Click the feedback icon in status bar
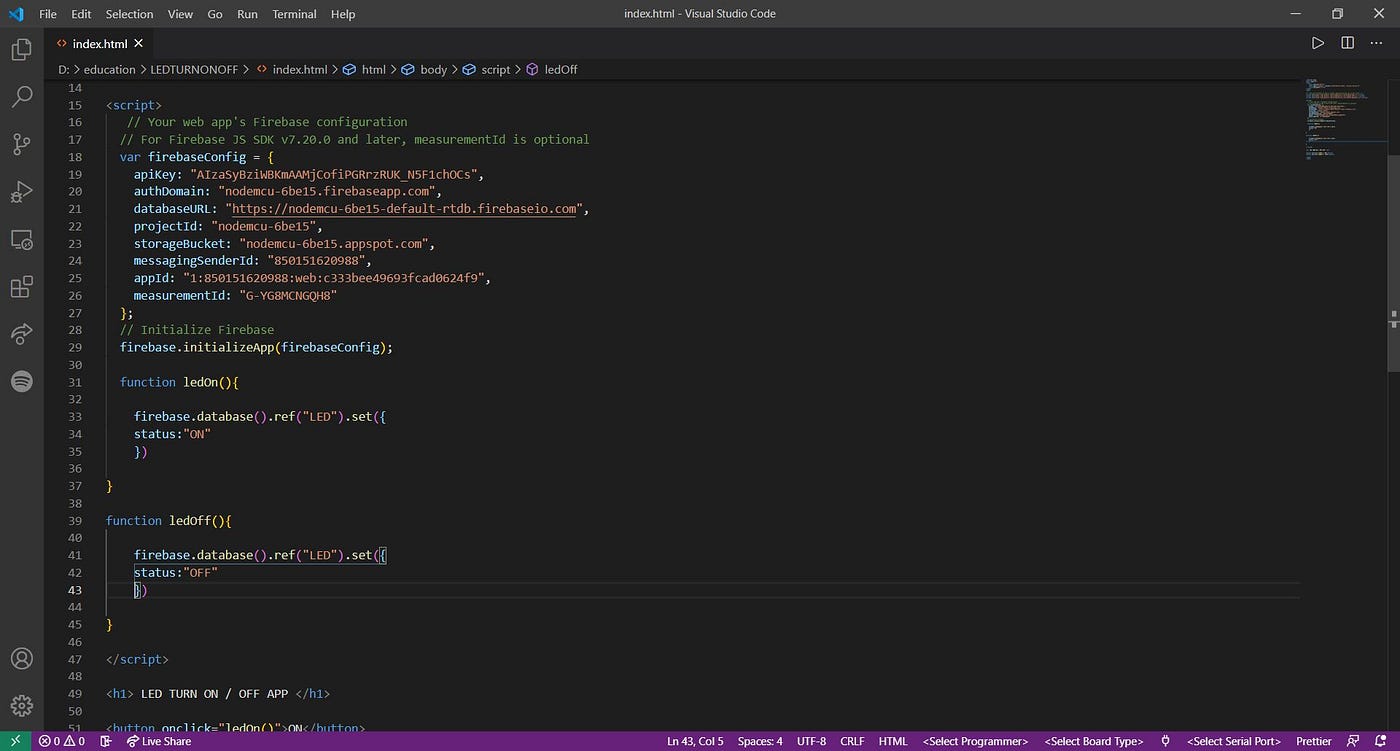This screenshot has height=751, width=1400. (1353, 741)
